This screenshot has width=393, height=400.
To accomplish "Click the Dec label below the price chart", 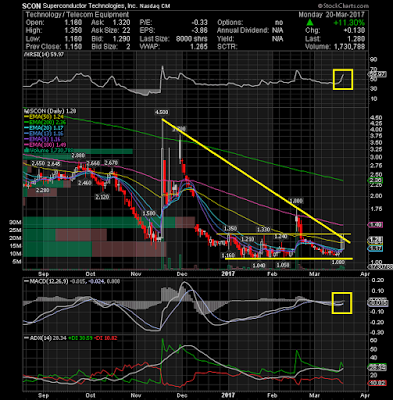I will tap(182, 274).
